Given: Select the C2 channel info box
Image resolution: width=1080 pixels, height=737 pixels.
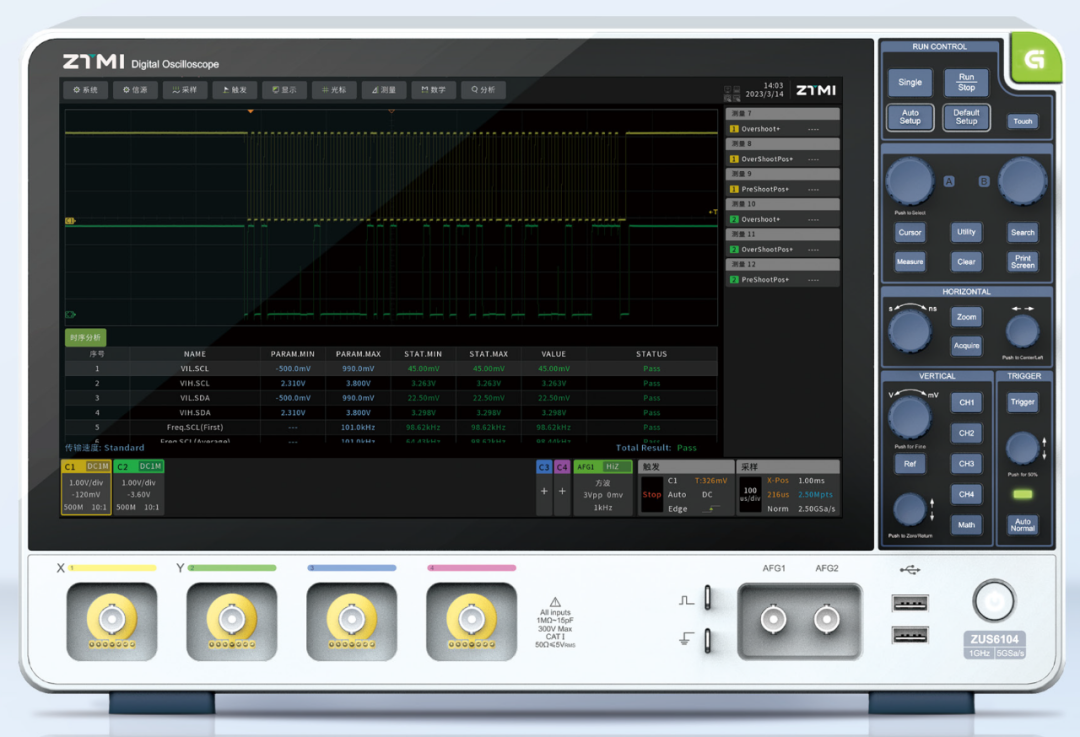Looking at the screenshot, I should pyautogui.click(x=138, y=487).
